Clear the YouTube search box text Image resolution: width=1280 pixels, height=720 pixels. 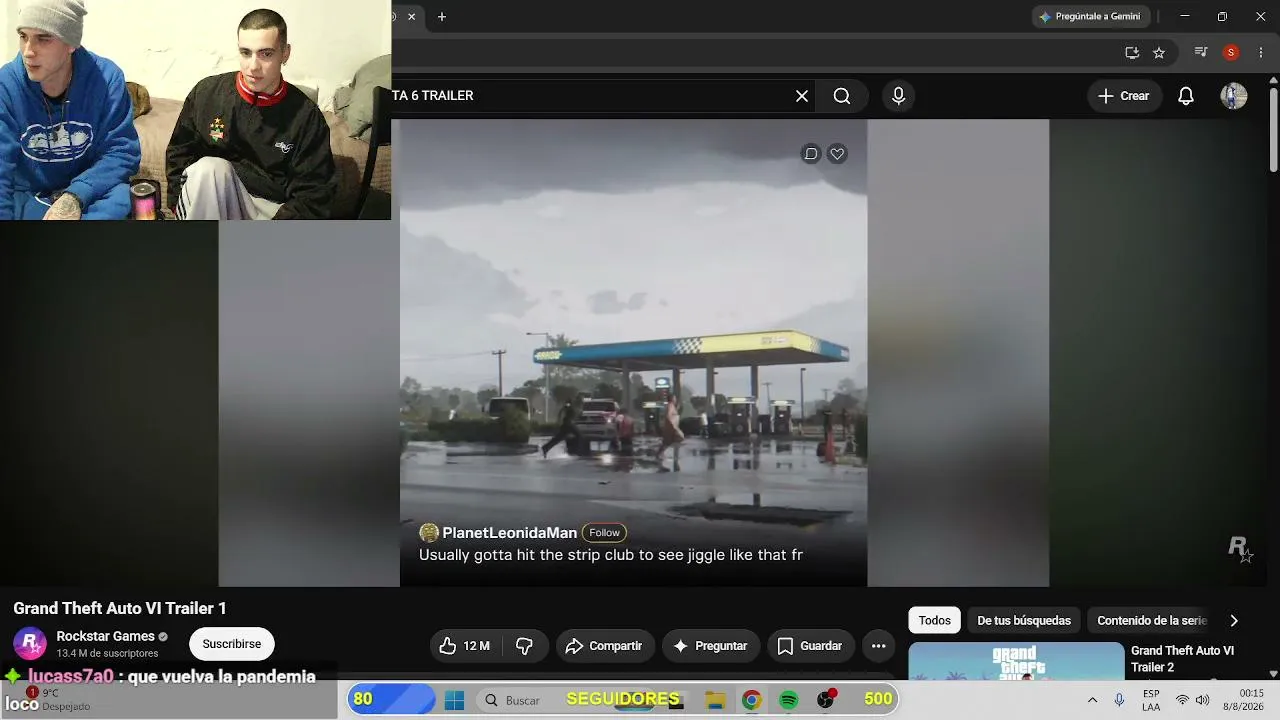(x=802, y=96)
